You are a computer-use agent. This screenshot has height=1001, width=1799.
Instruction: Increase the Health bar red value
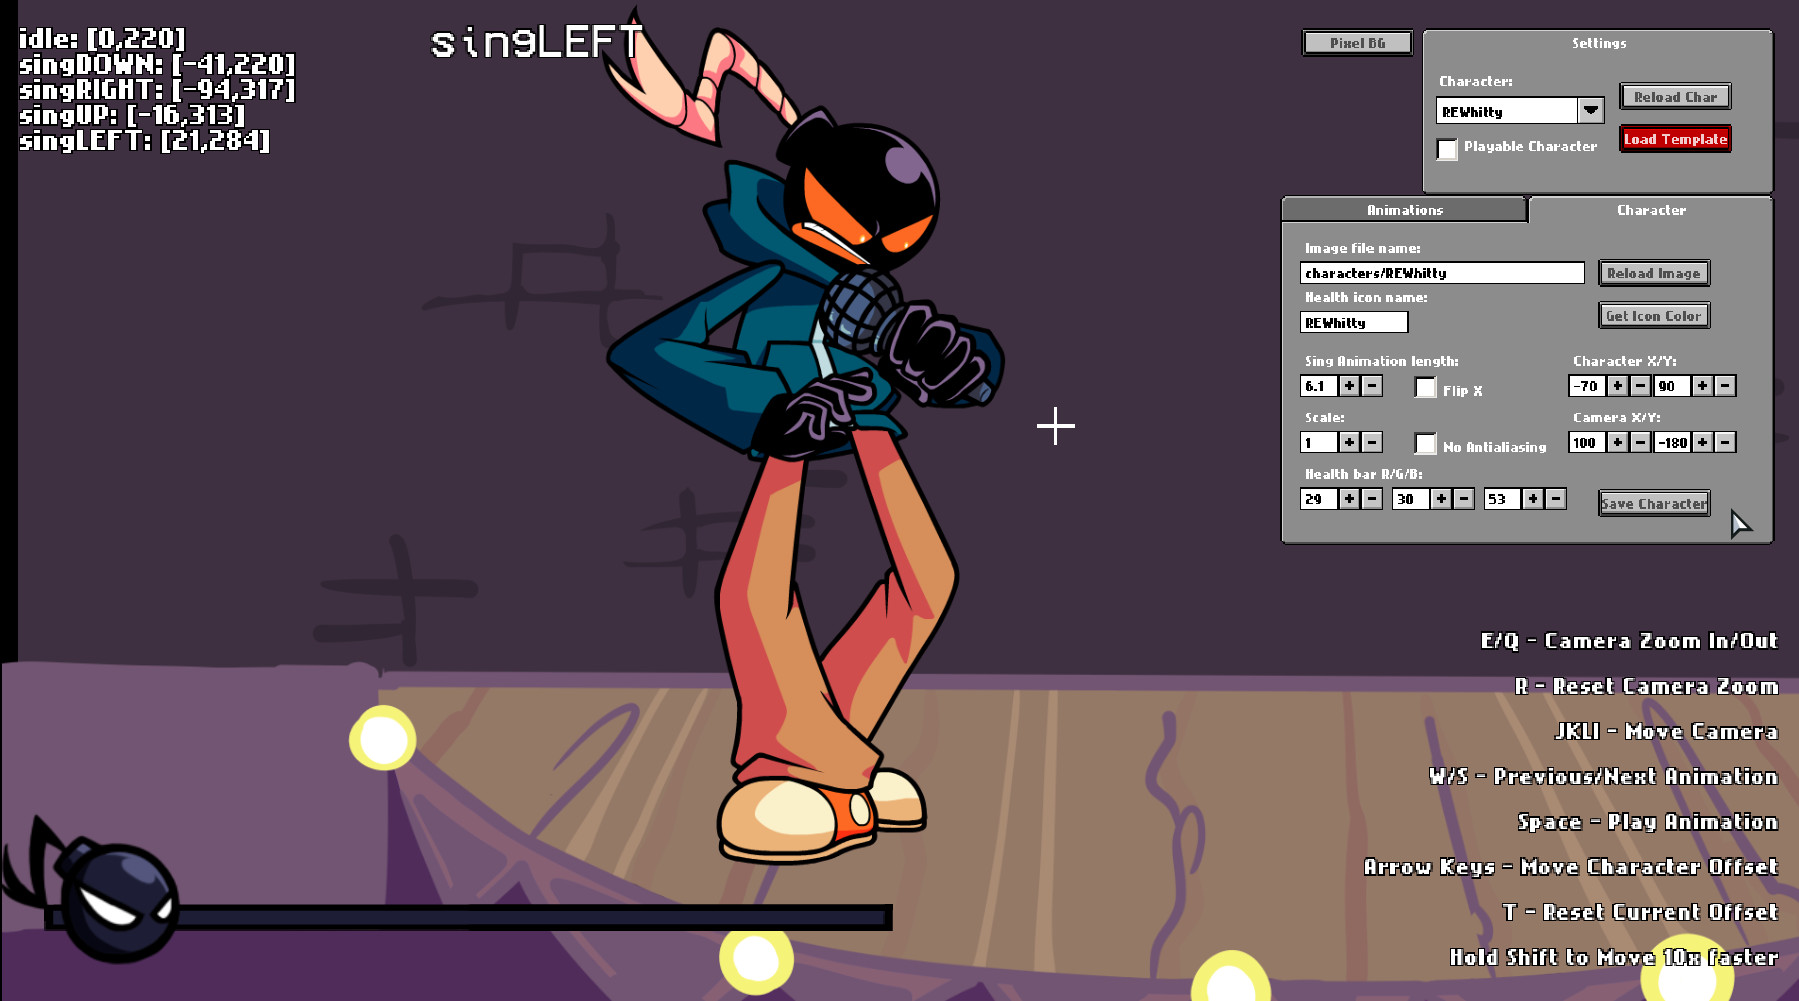tap(1349, 498)
